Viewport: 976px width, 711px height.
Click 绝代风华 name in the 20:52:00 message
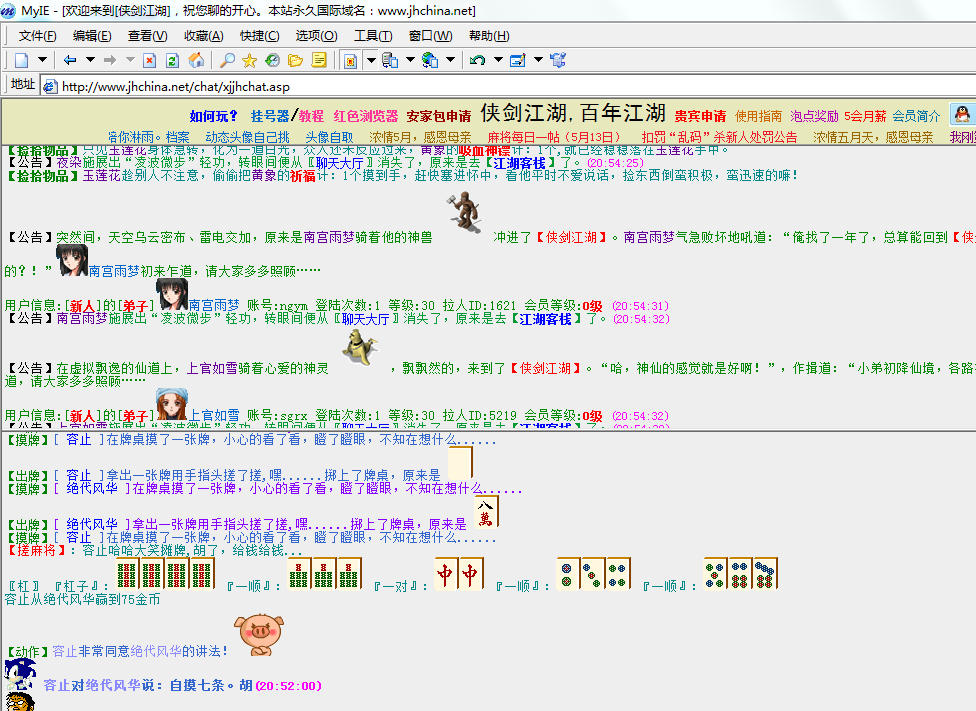click(112, 685)
